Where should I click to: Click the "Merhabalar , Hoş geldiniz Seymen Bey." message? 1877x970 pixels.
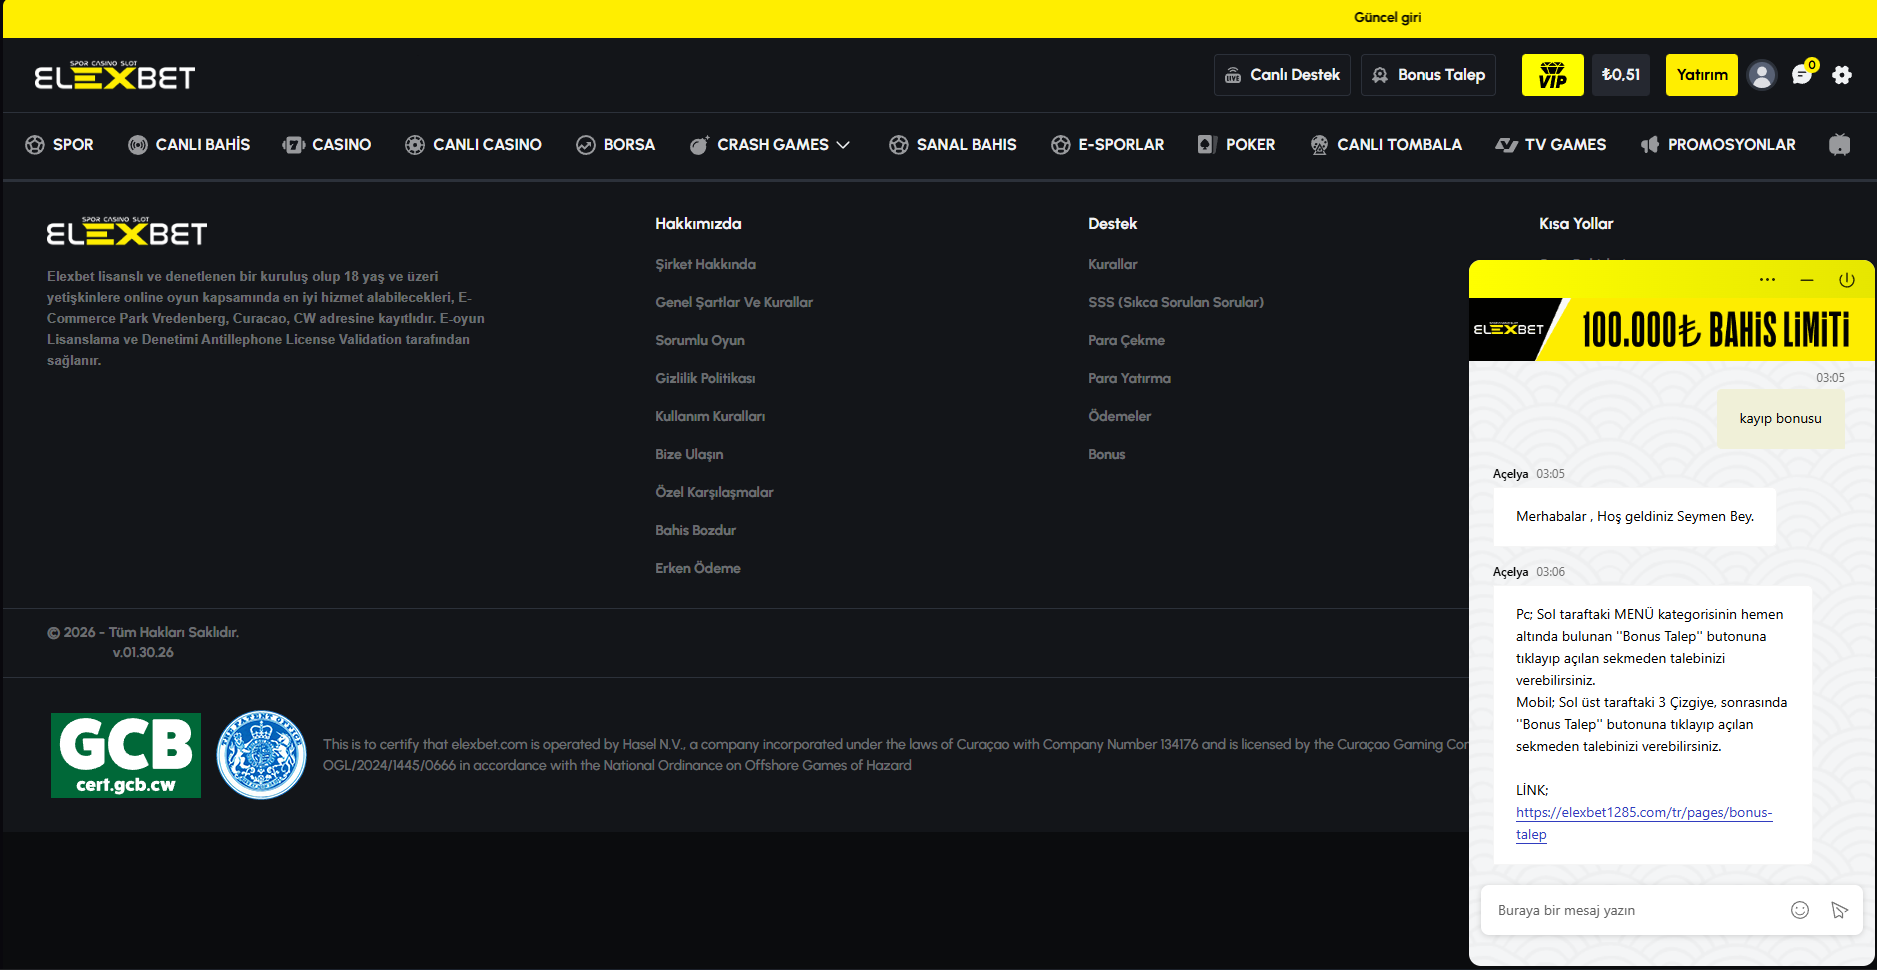pyautogui.click(x=1635, y=516)
